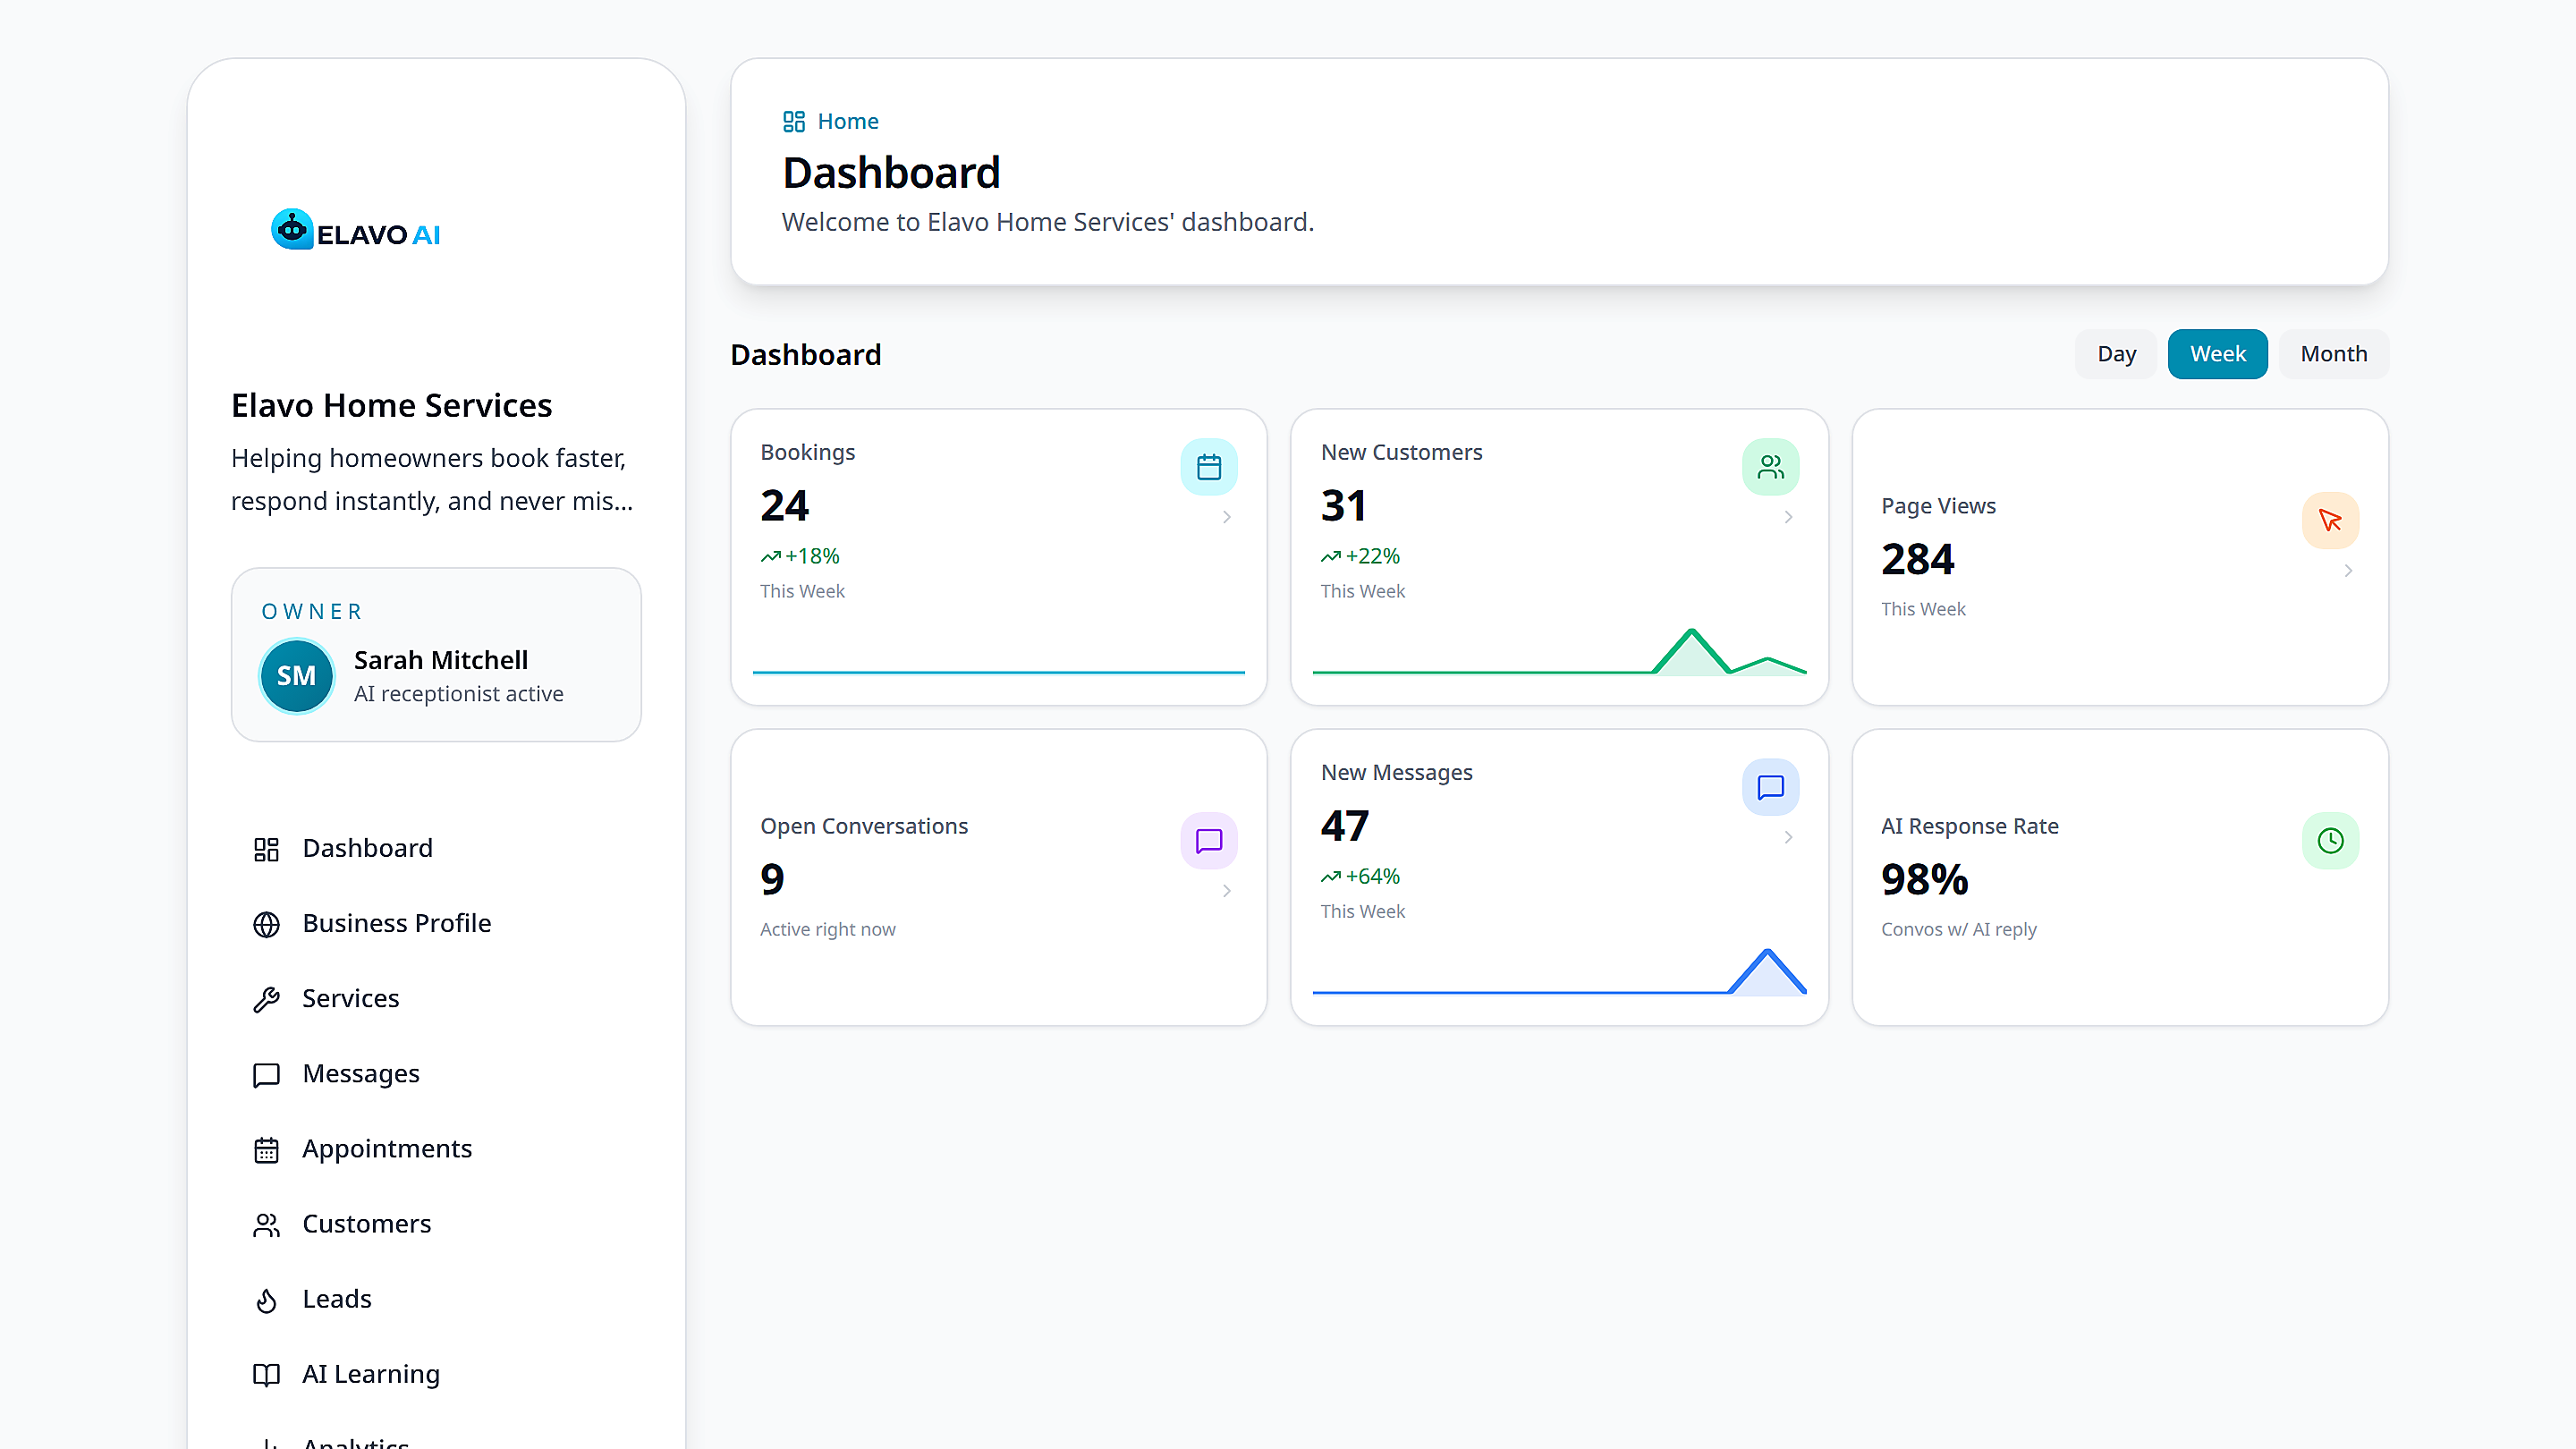Open Services from the sidebar

[x=436, y=999]
